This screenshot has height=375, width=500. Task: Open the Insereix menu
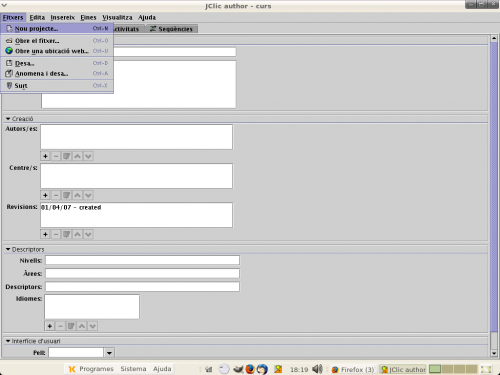pos(63,17)
